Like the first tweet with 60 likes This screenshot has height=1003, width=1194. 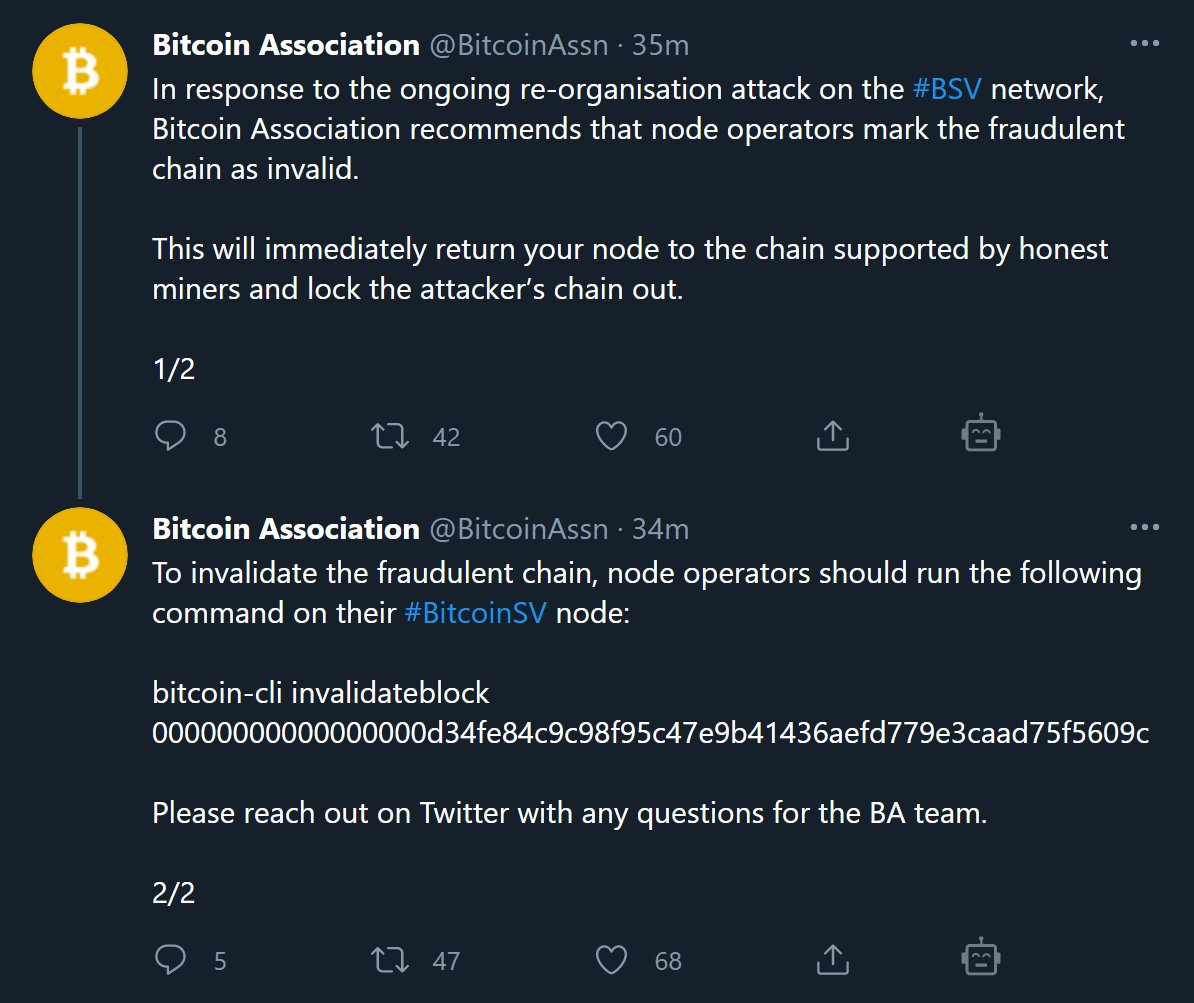pyautogui.click(x=611, y=436)
